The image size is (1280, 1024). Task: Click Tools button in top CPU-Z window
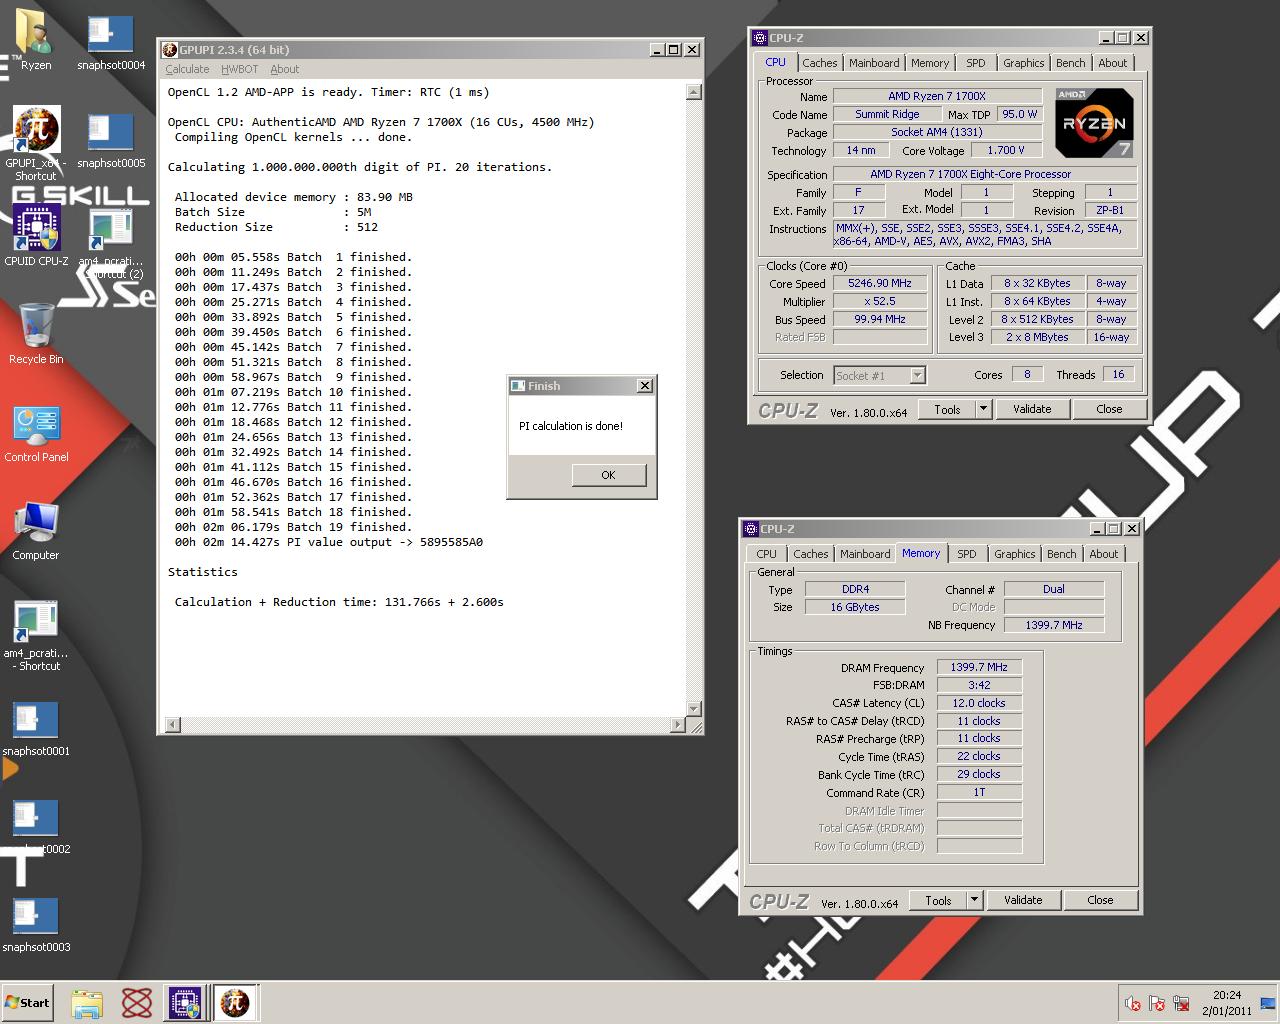click(947, 409)
